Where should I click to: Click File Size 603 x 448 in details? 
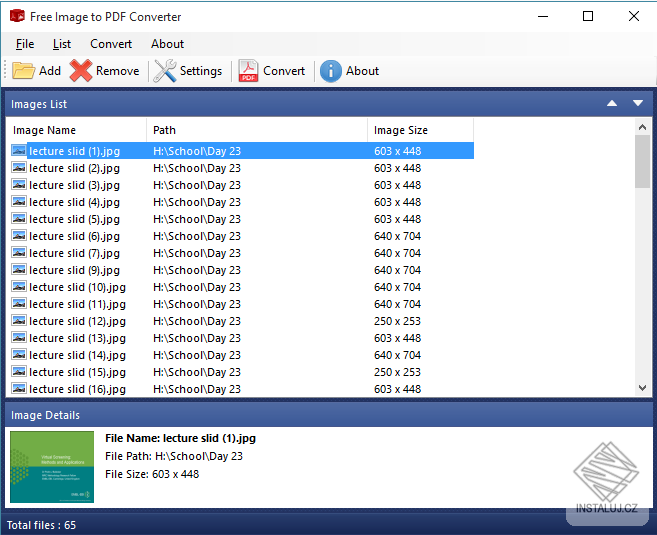(152, 474)
